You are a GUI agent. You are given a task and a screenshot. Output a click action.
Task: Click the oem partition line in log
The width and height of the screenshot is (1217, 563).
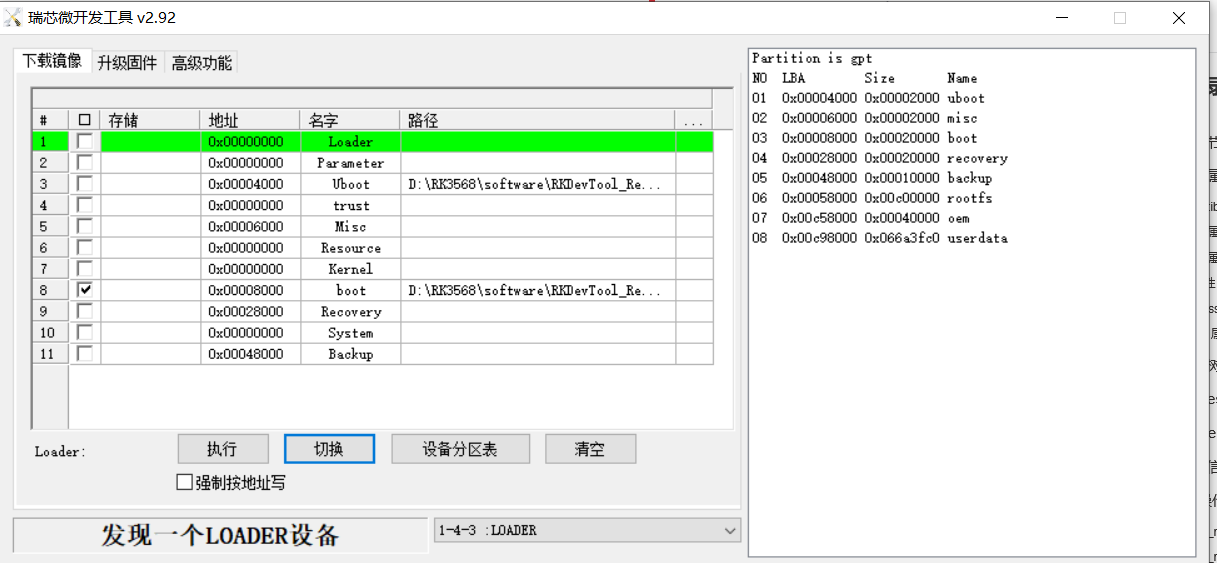pyautogui.click(x=861, y=218)
